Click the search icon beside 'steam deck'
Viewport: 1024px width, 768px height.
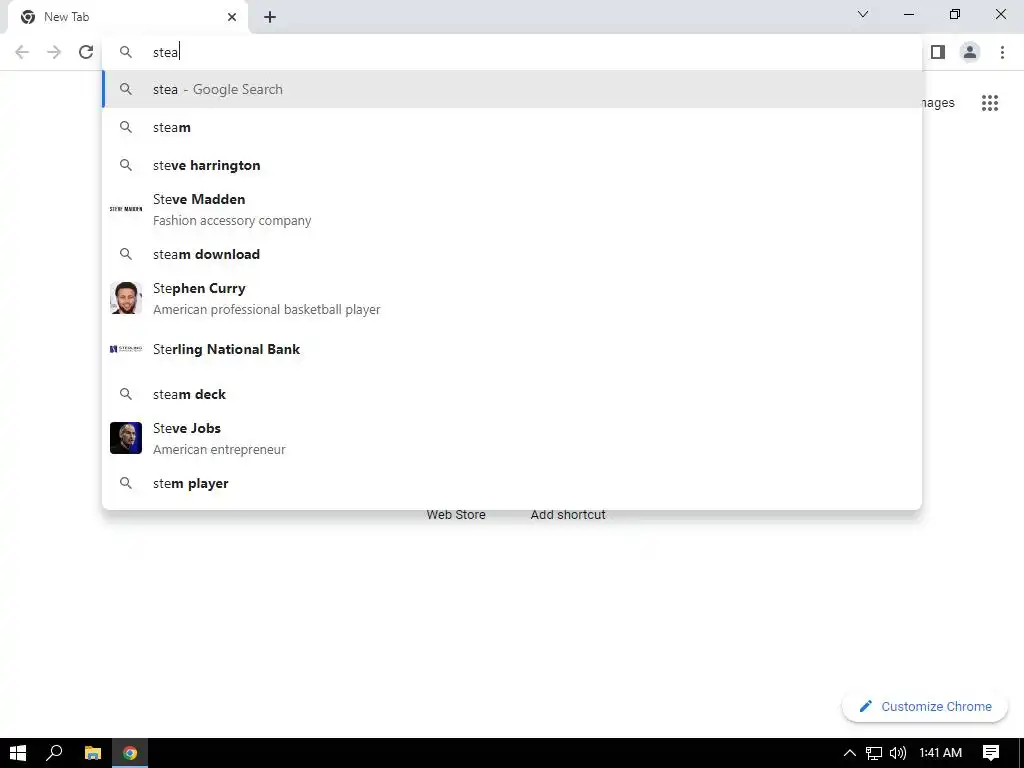[x=126, y=394]
